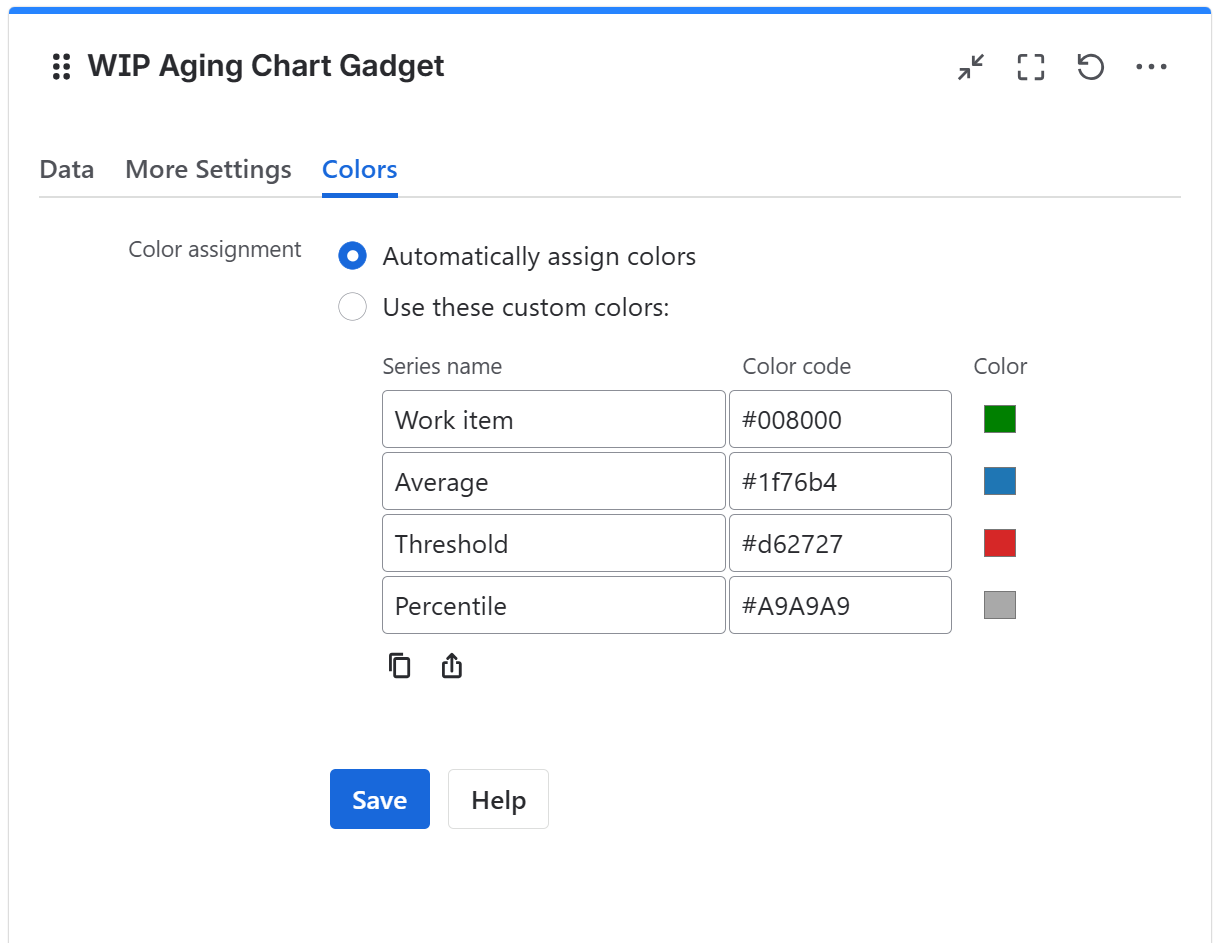The image size is (1222, 943).
Task: Click the gray Percentile color swatch
Action: pos(999,604)
